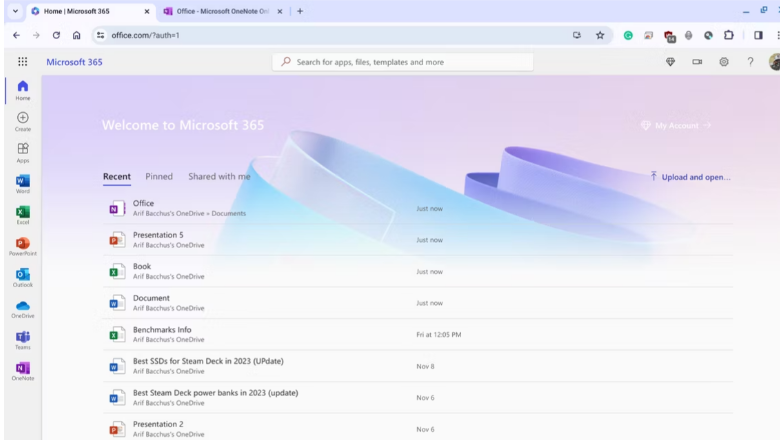Click the premium diamond icon in header
The height and width of the screenshot is (440, 780).
click(671, 62)
